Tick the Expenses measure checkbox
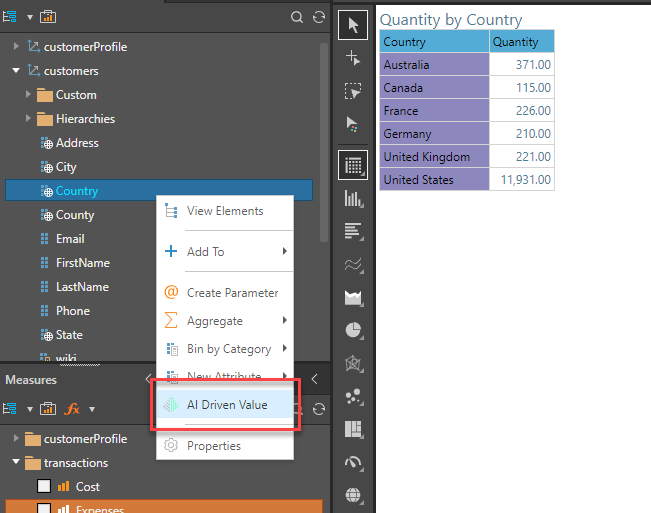Screen dimensions: 651x513 coord(43,509)
